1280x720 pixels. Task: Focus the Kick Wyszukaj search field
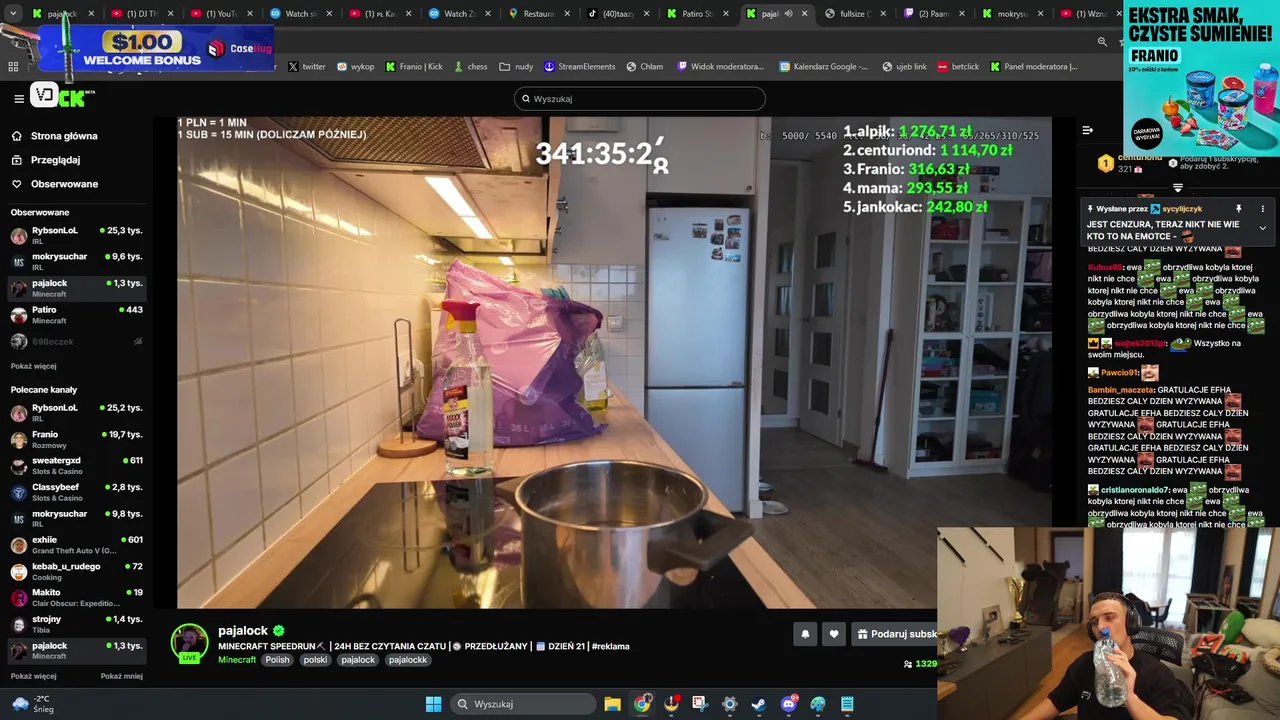pos(640,99)
